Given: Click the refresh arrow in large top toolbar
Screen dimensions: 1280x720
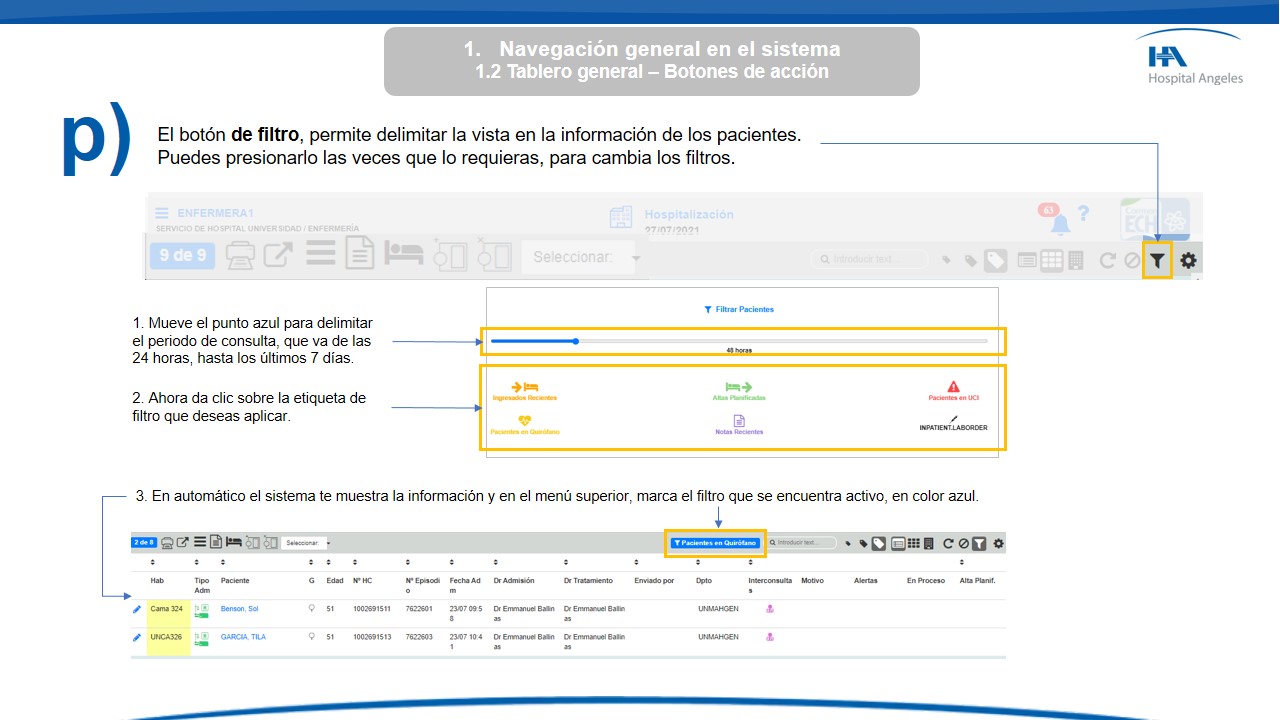Looking at the screenshot, I should click(x=1107, y=260).
